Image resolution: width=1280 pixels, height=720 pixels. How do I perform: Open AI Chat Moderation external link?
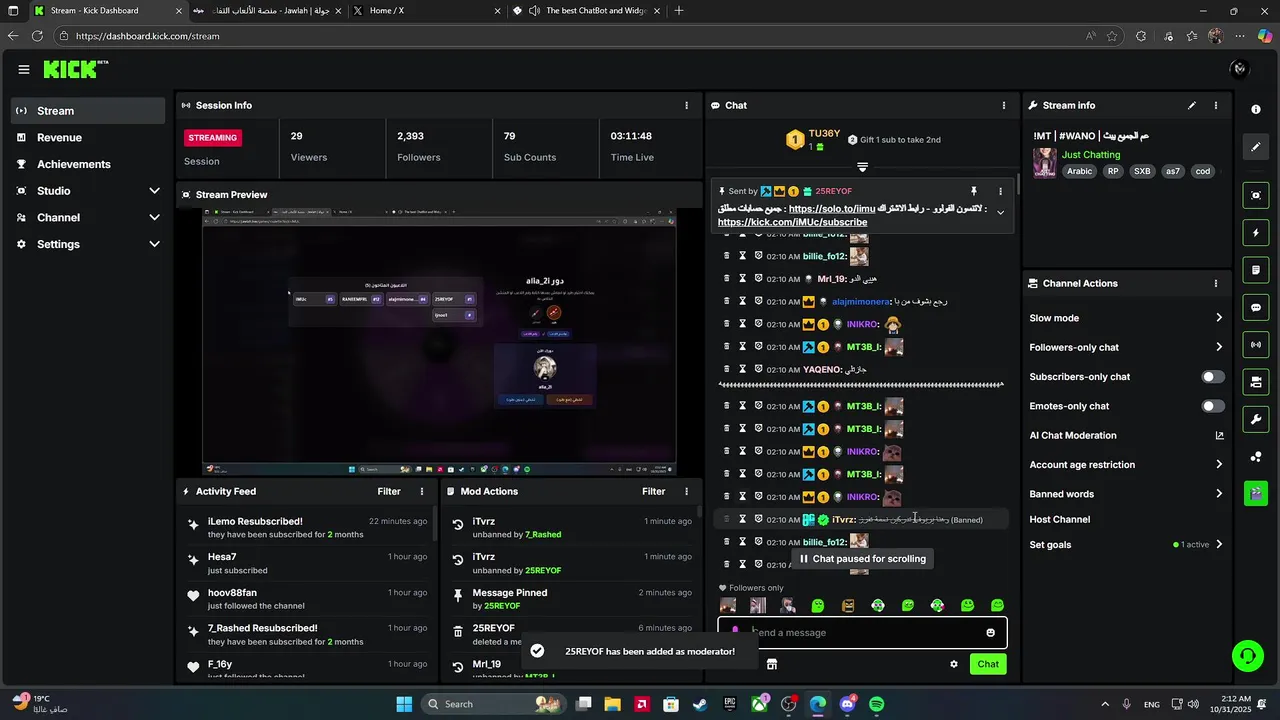click(1219, 436)
